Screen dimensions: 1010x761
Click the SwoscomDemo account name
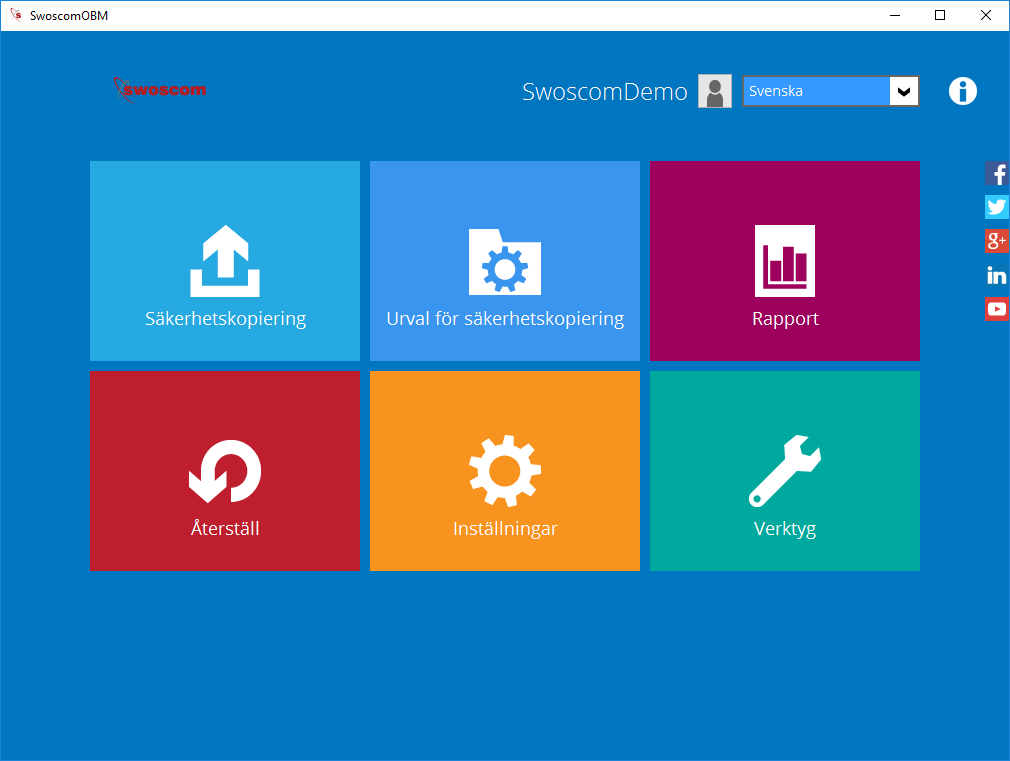(x=605, y=92)
